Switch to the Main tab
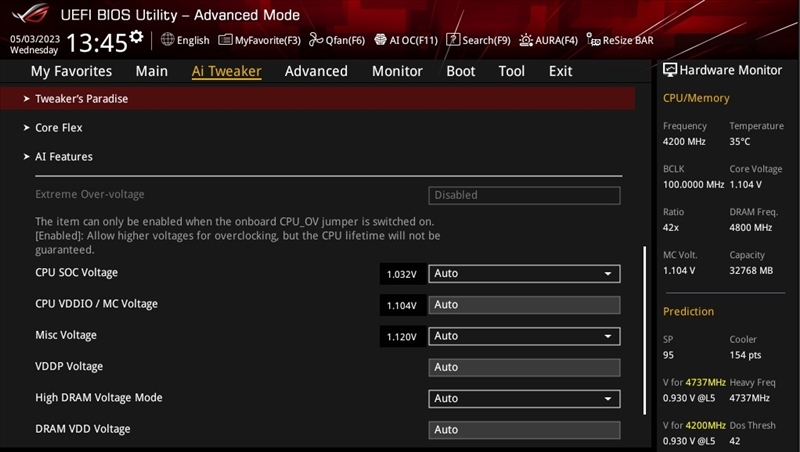Viewport: 800px width, 452px height. (152, 71)
